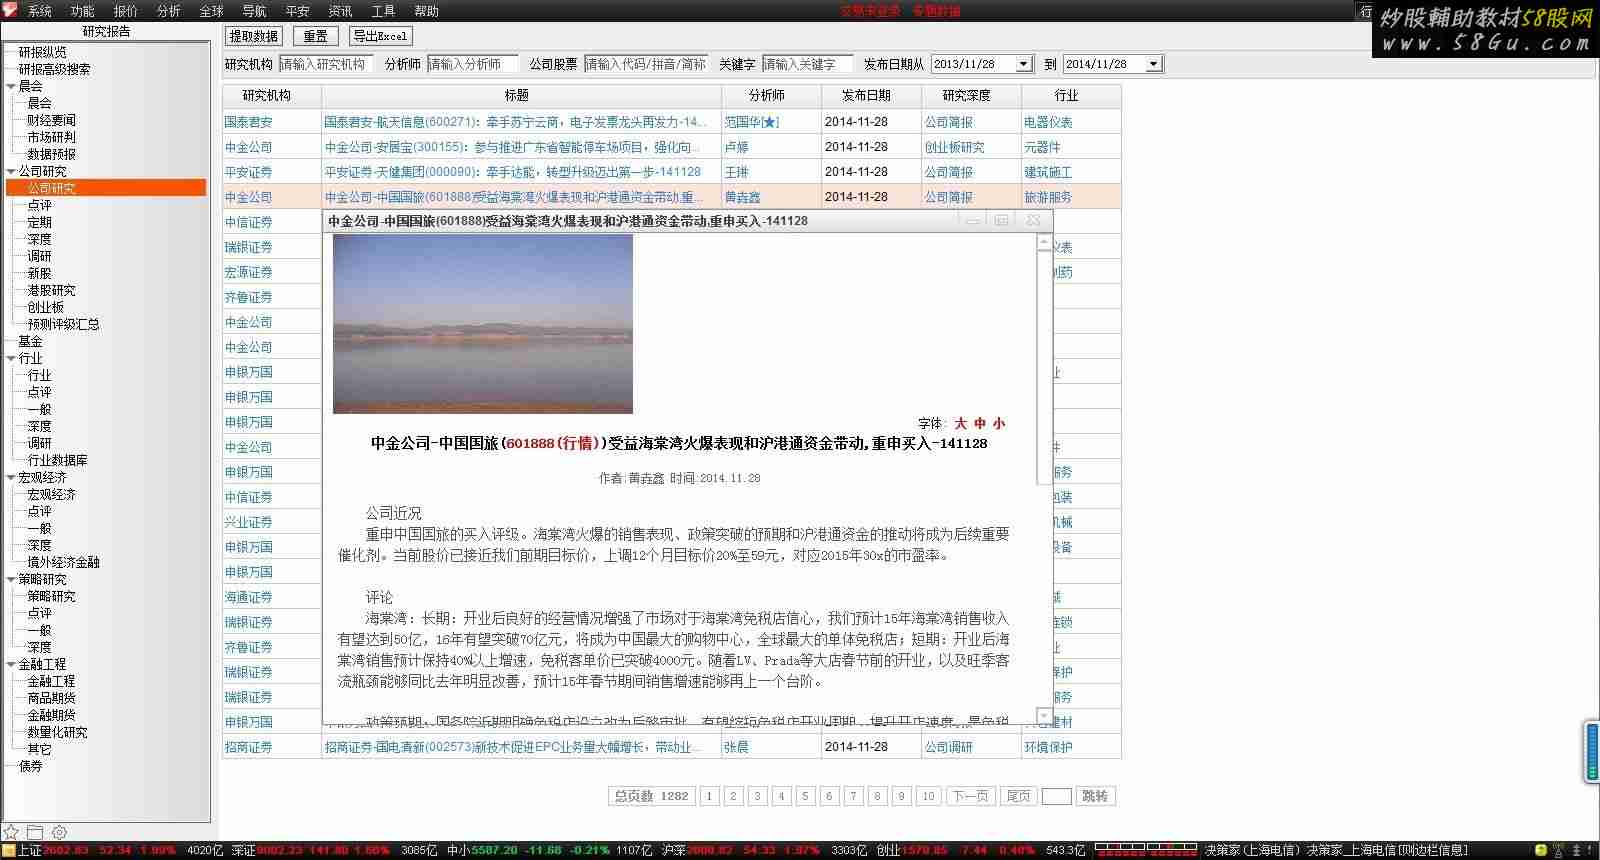The height and width of the screenshot is (860, 1600).
Task: Click the blue vertical indicator at the right edge
Action: coord(1592,752)
